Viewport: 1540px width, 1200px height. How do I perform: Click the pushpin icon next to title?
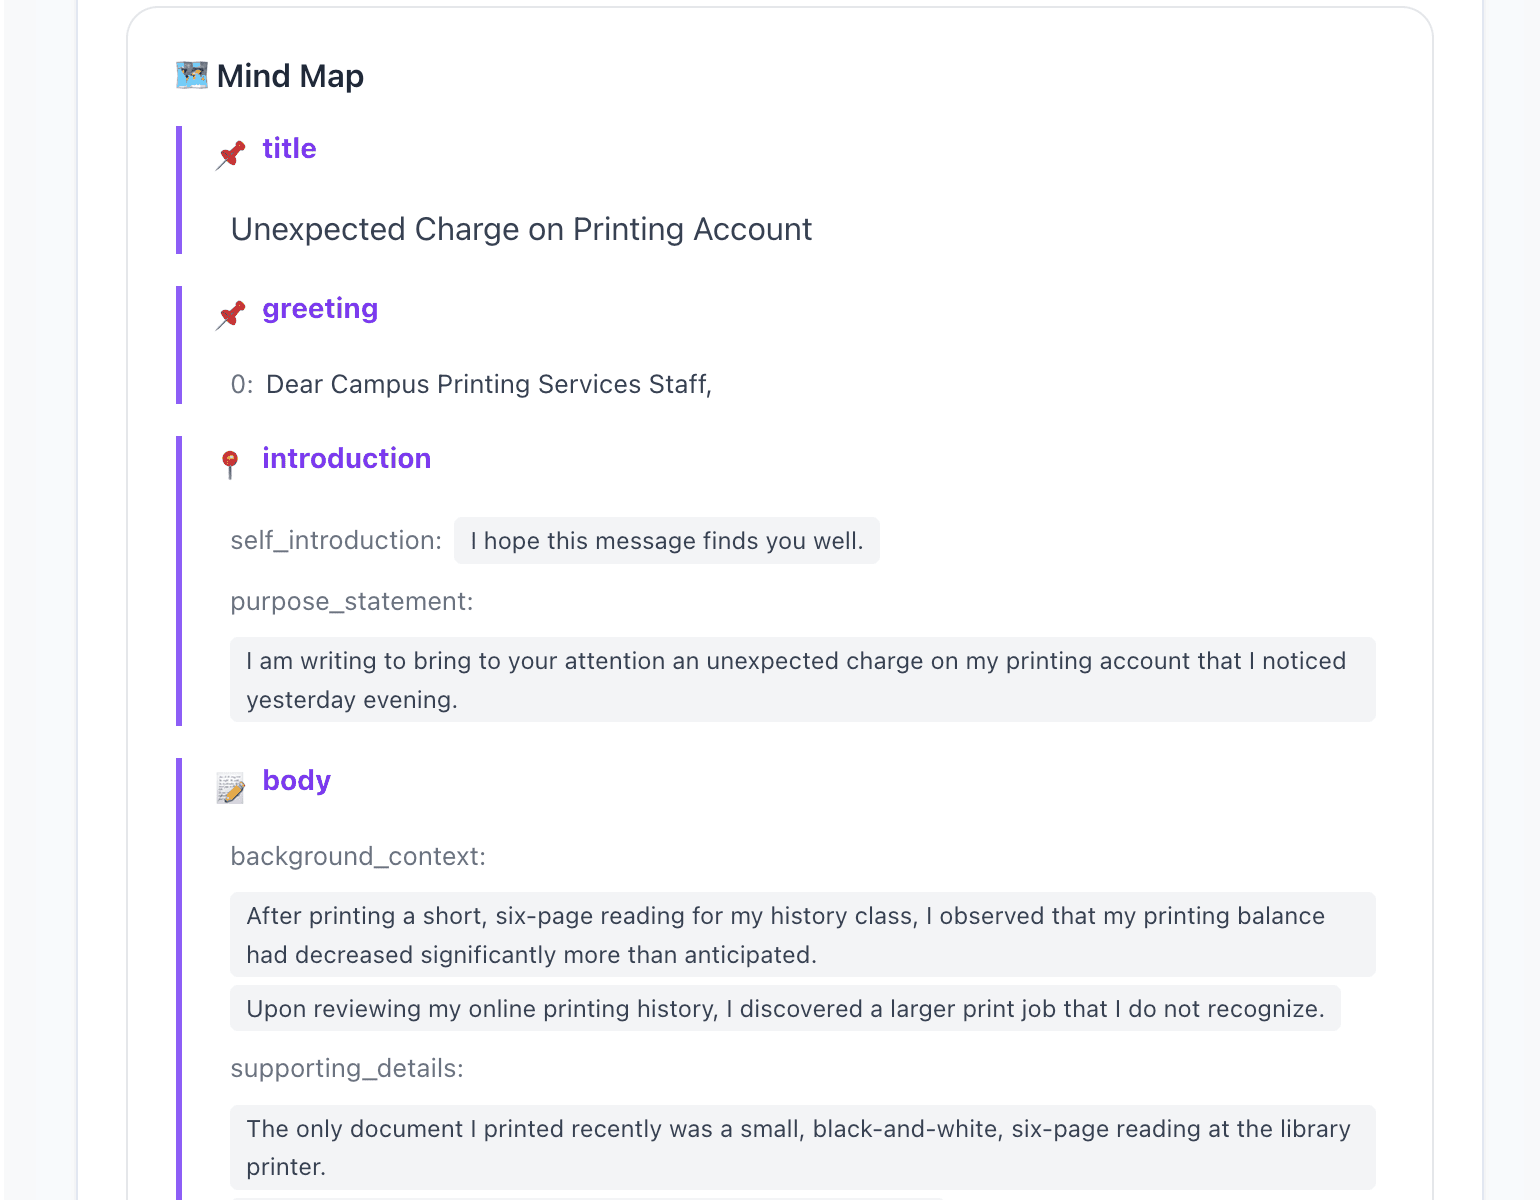pyautogui.click(x=231, y=154)
